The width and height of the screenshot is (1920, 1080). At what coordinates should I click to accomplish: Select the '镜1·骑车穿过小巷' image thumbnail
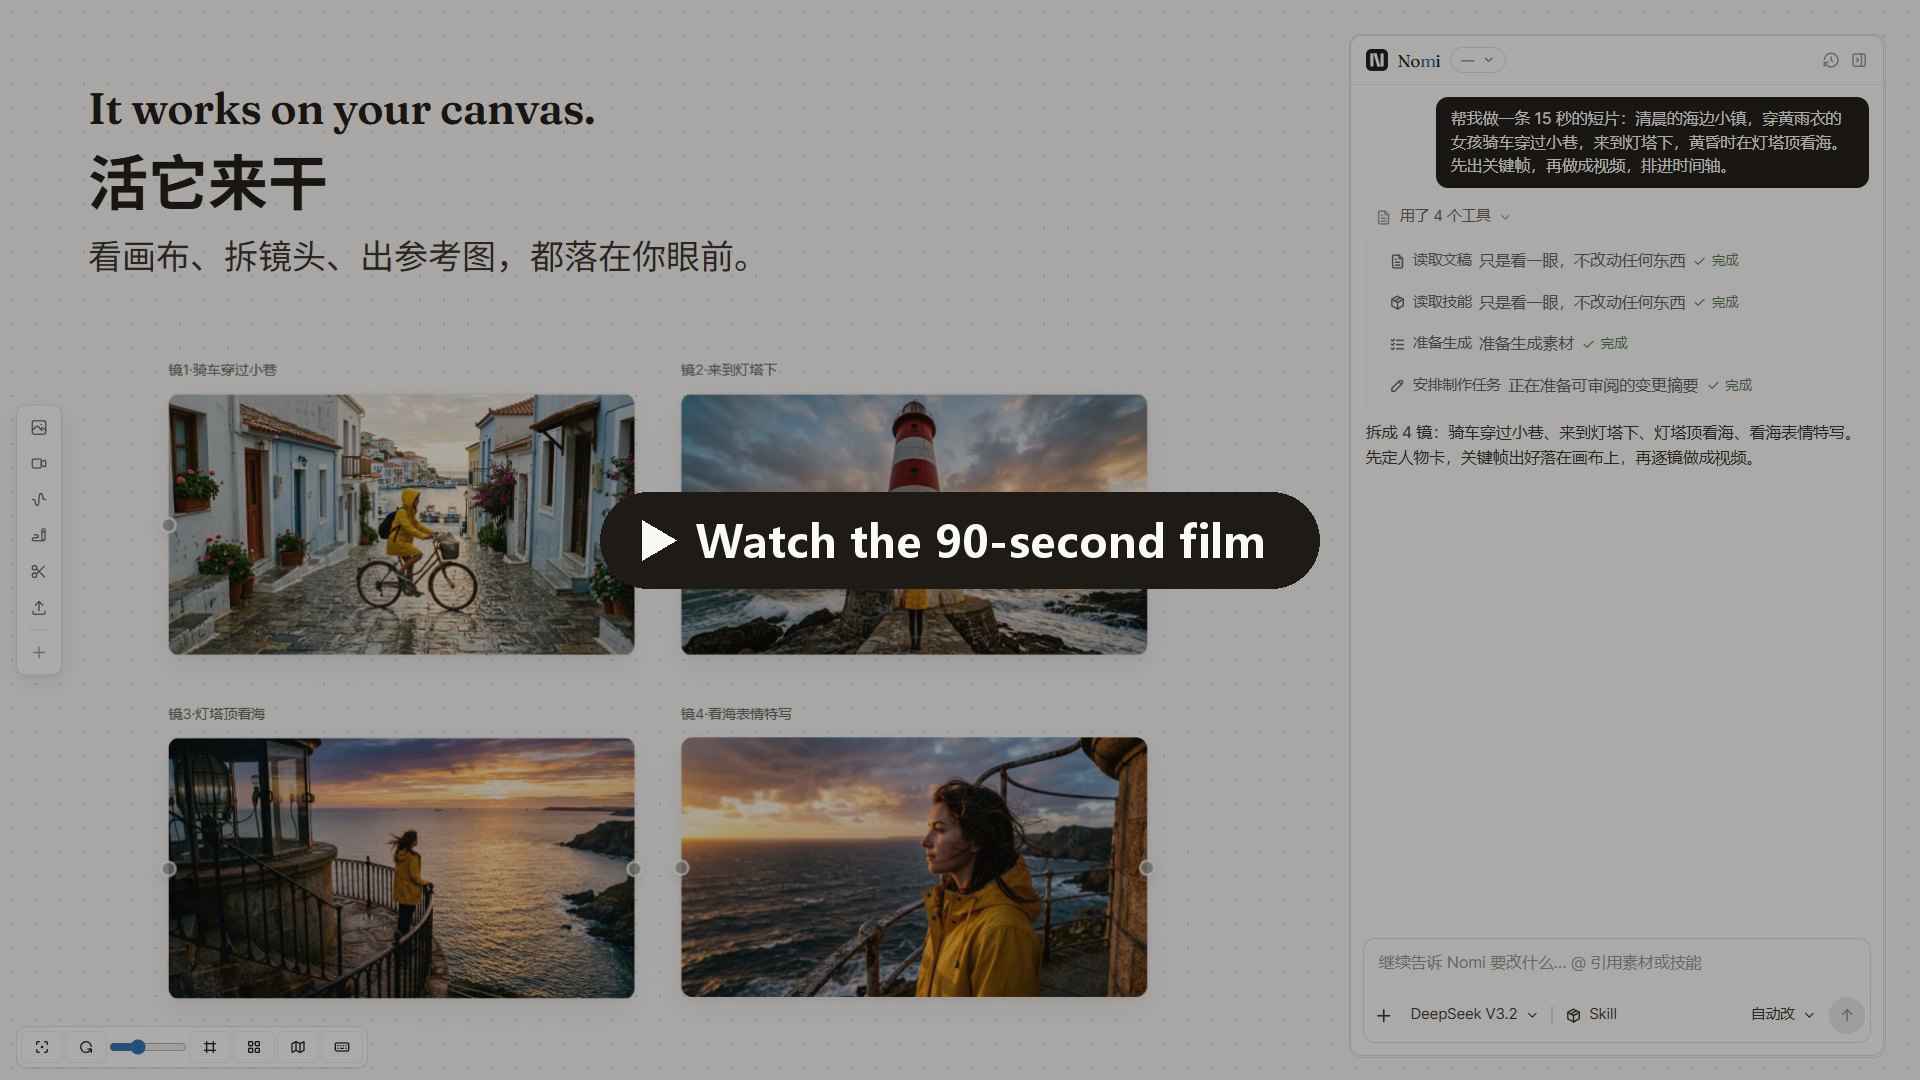click(x=401, y=525)
